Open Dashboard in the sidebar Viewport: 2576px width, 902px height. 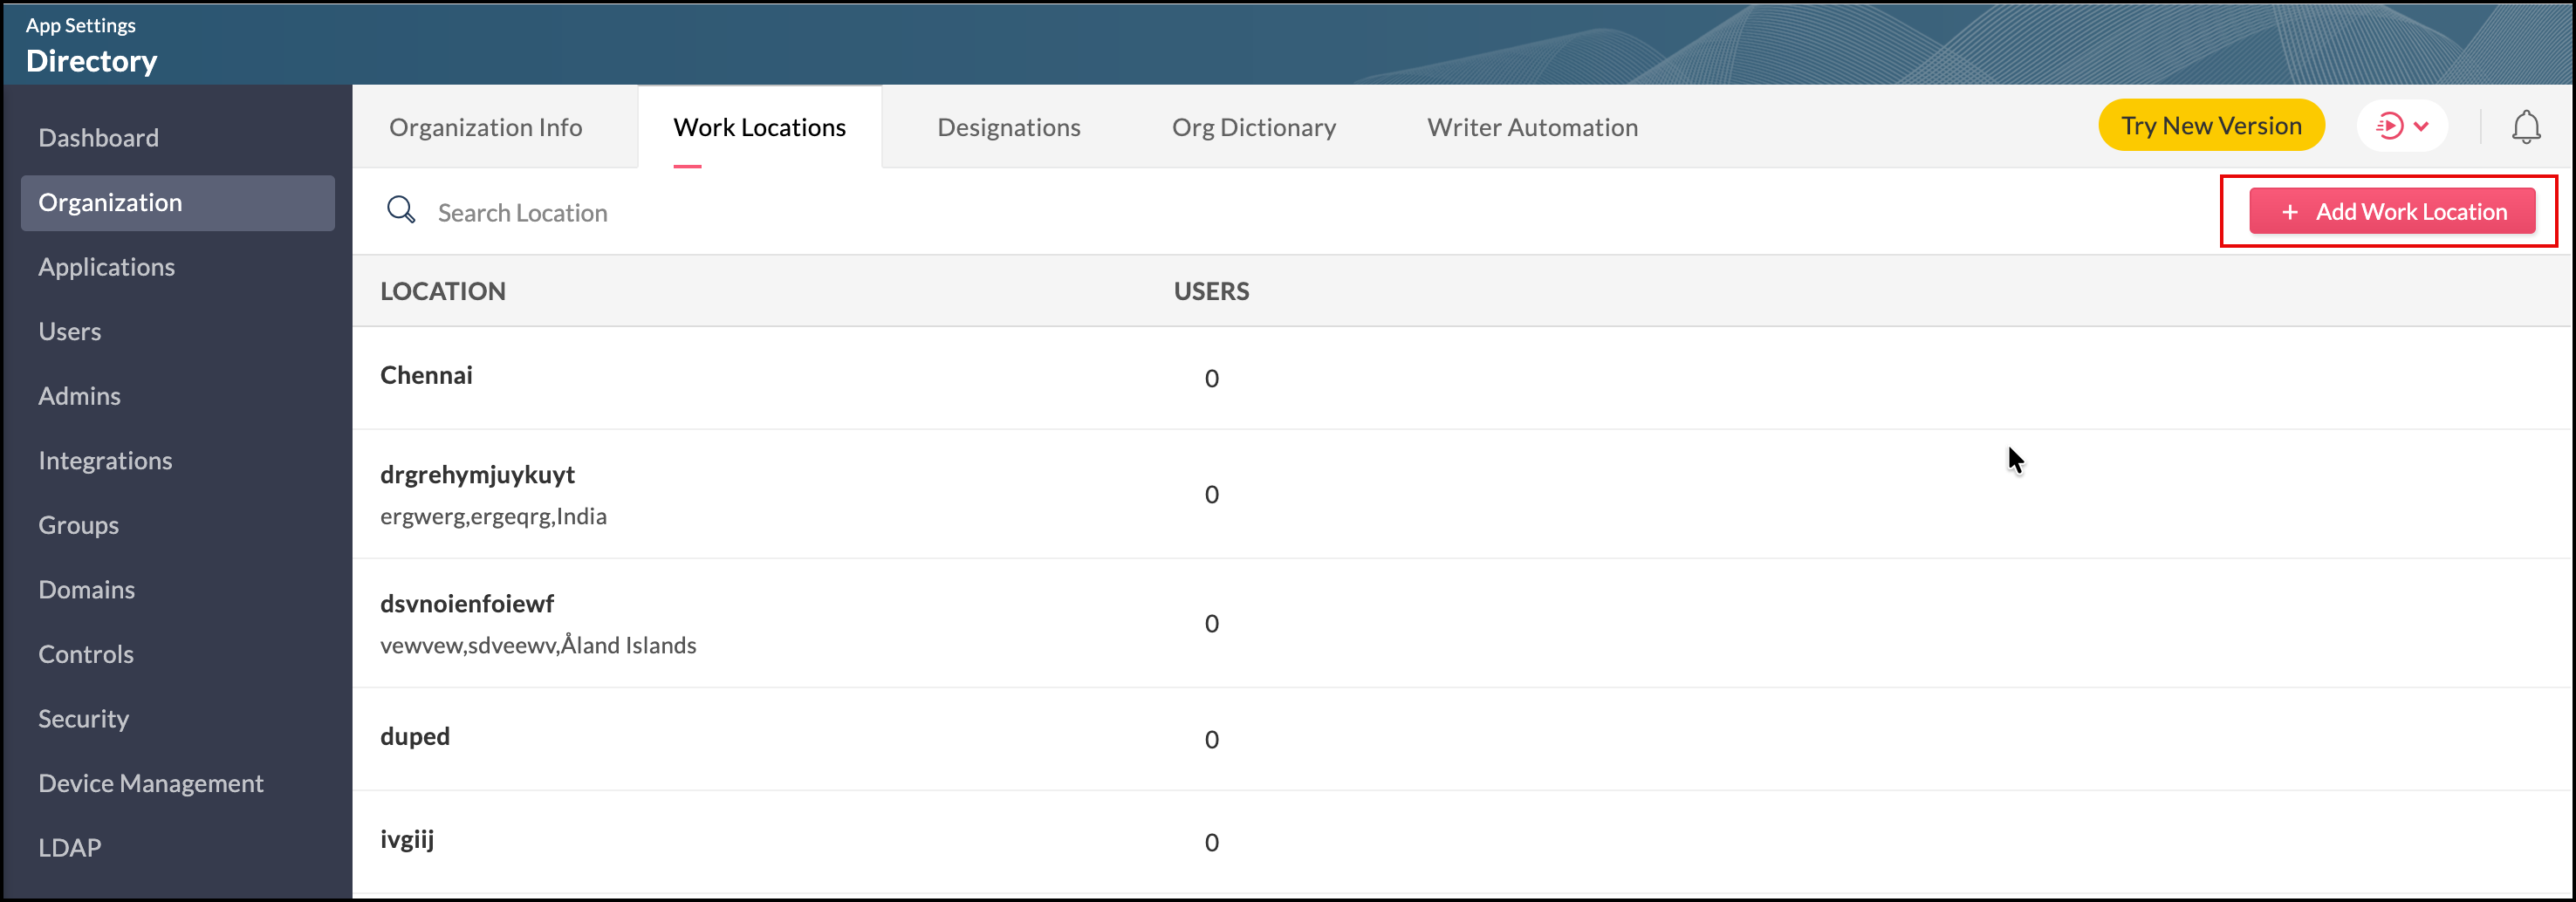pos(98,138)
